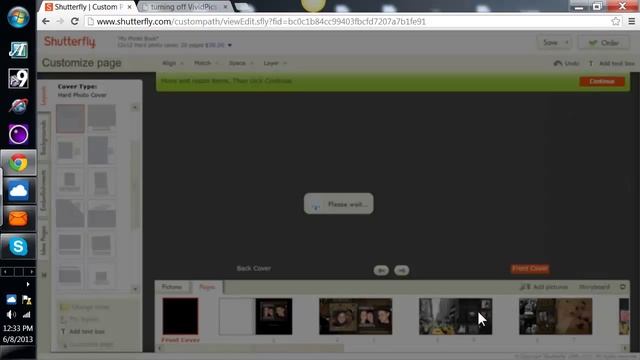Screen dimensions: 640x360
Task: Open the Match dropdown menu
Action: (x=206, y=63)
